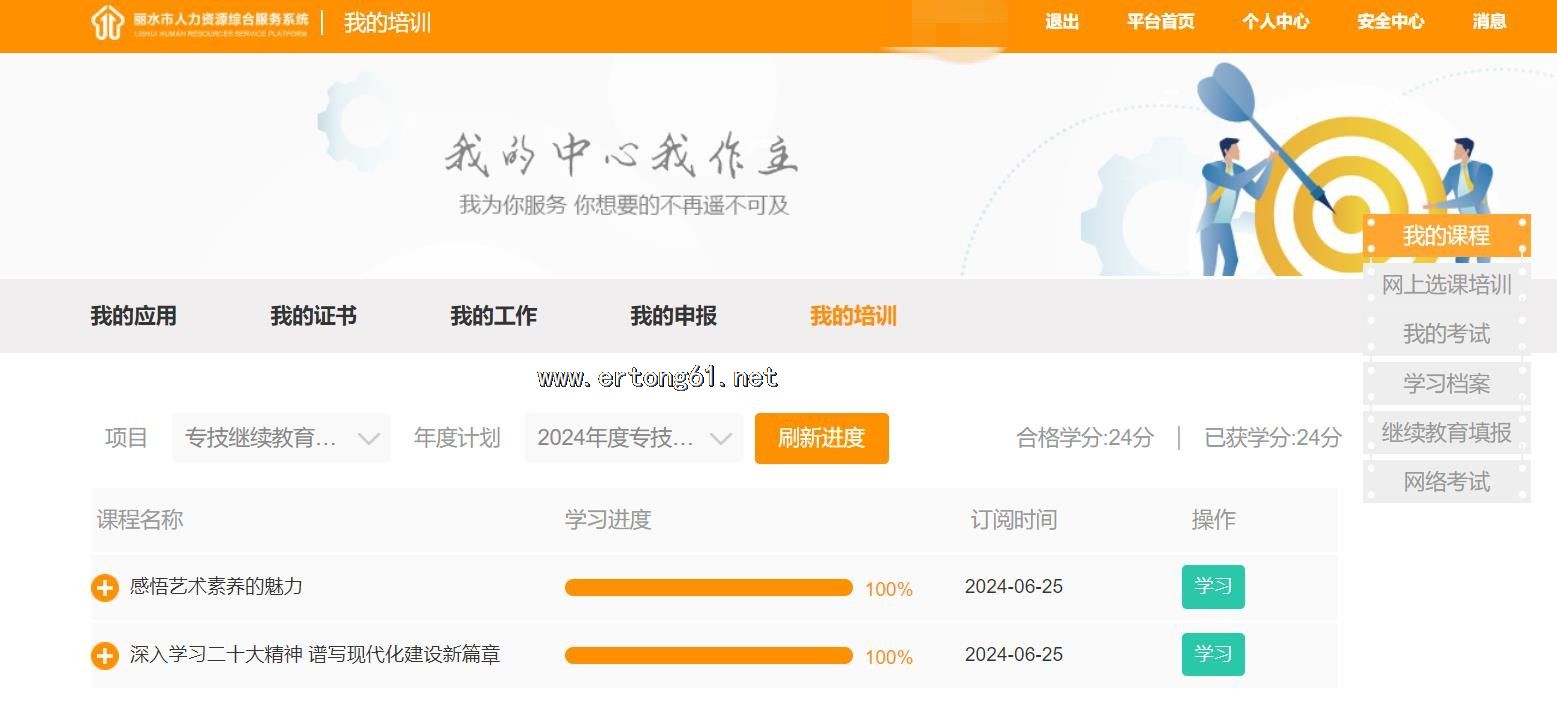Click 学习 button for 感悟艺术素养的魅力
This screenshot has width=1557, height=719.
pos(1212,587)
